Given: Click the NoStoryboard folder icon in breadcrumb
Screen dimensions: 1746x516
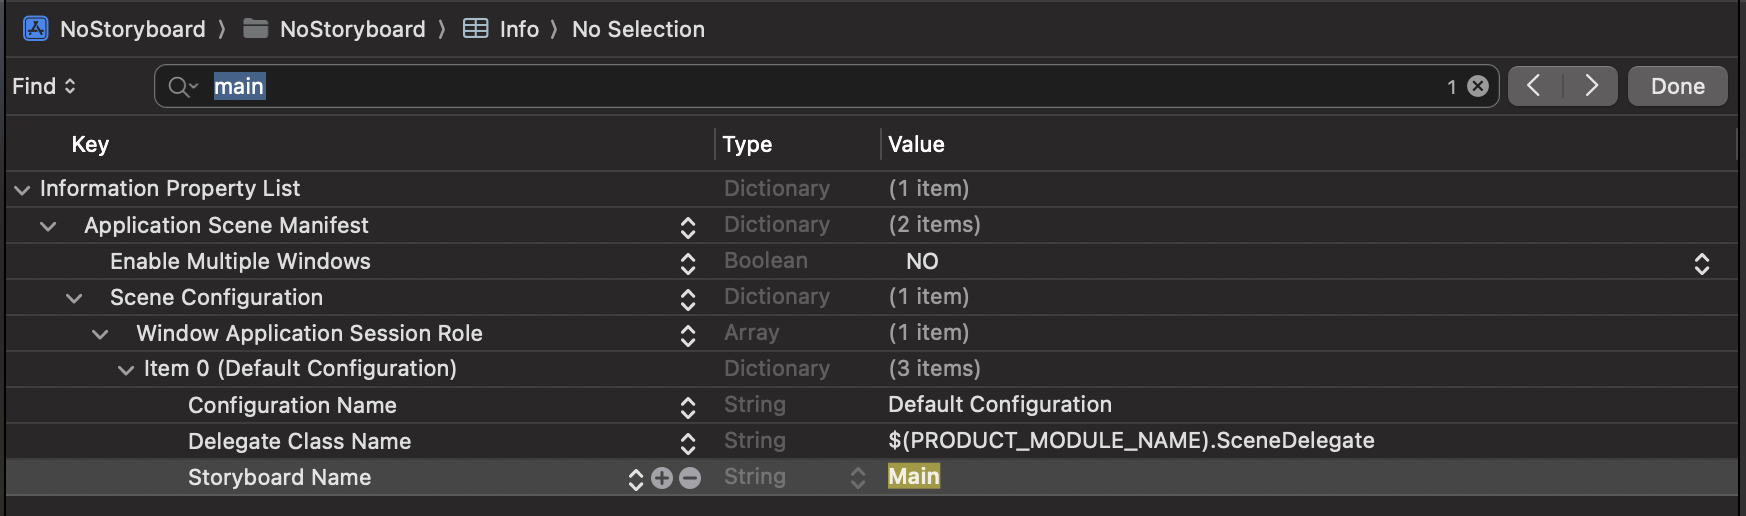Looking at the screenshot, I should pyautogui.click(x=256, y=29).
